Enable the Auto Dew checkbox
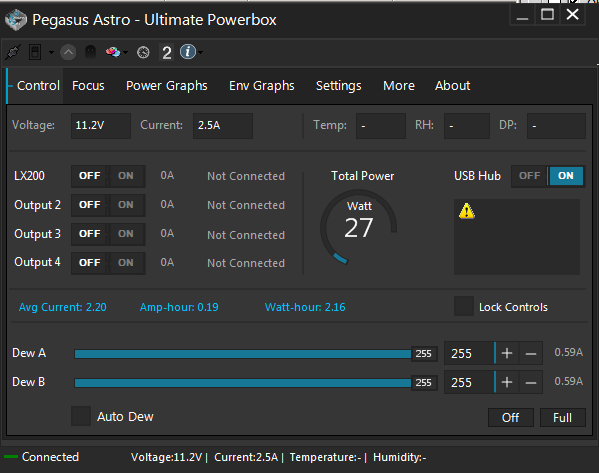This screenshot has height=473, width=599. (x=81, y=416)
